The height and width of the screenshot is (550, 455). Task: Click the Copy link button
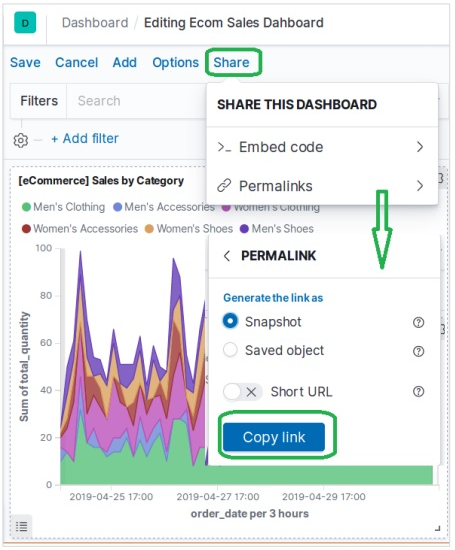coord(274,437)
